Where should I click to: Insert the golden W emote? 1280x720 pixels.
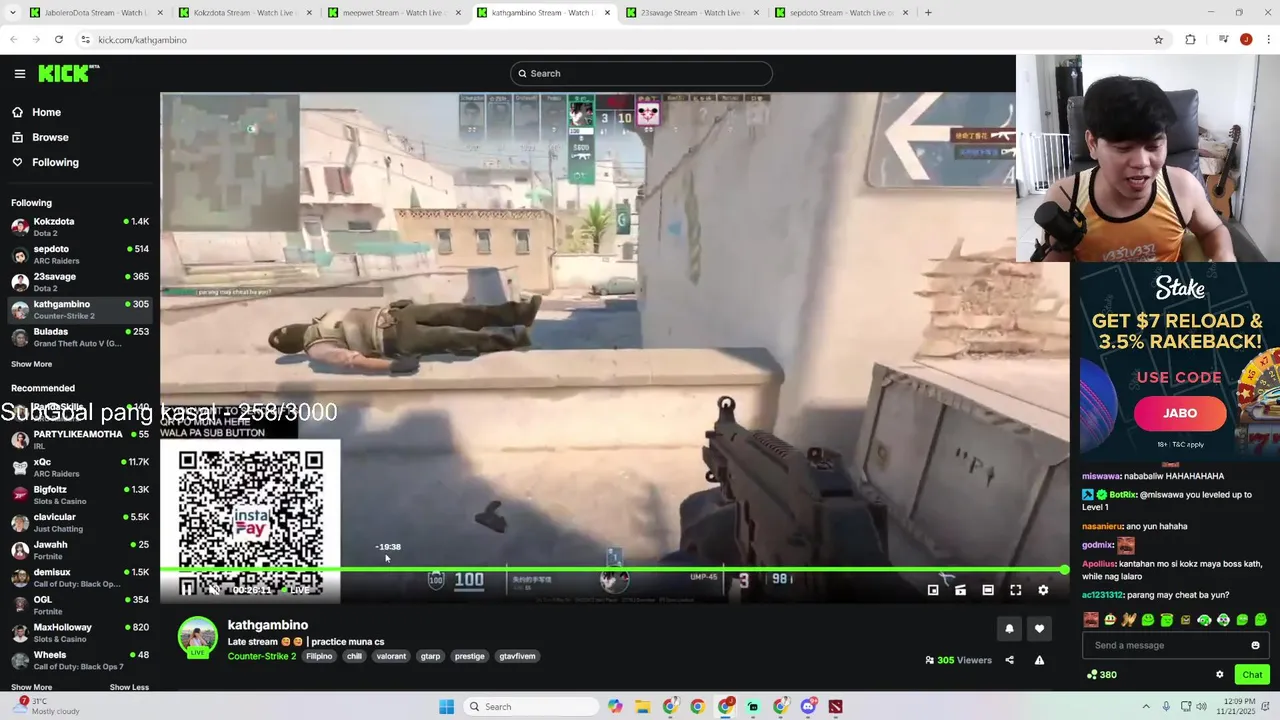tap(1129, 620)
